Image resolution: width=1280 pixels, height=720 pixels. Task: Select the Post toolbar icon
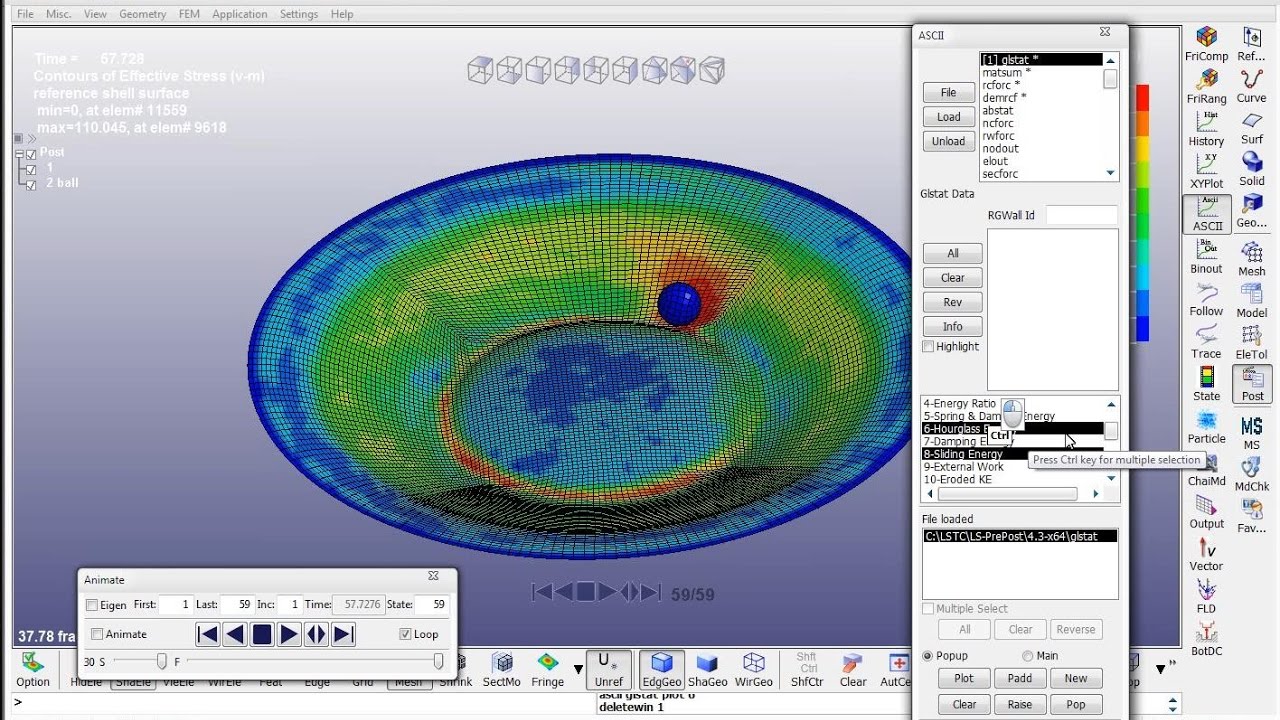coord(1253,384)
